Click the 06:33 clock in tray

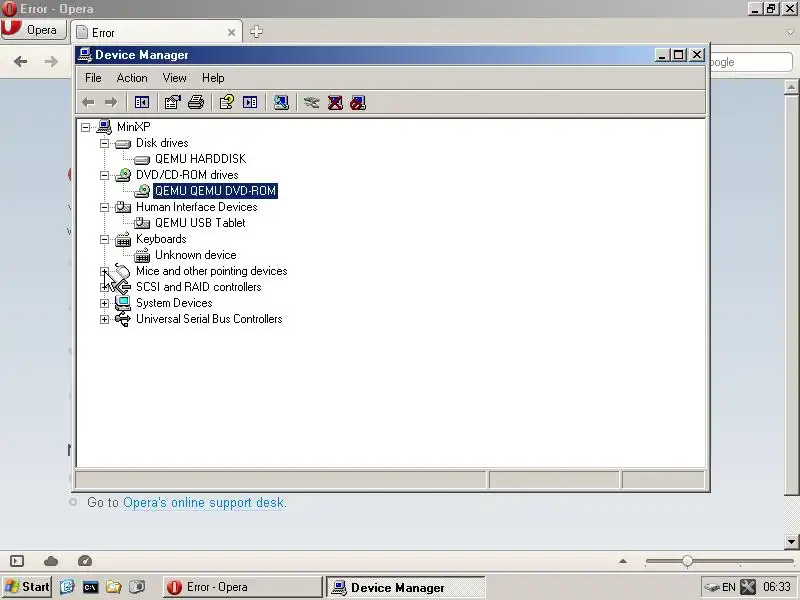(777, 587)
